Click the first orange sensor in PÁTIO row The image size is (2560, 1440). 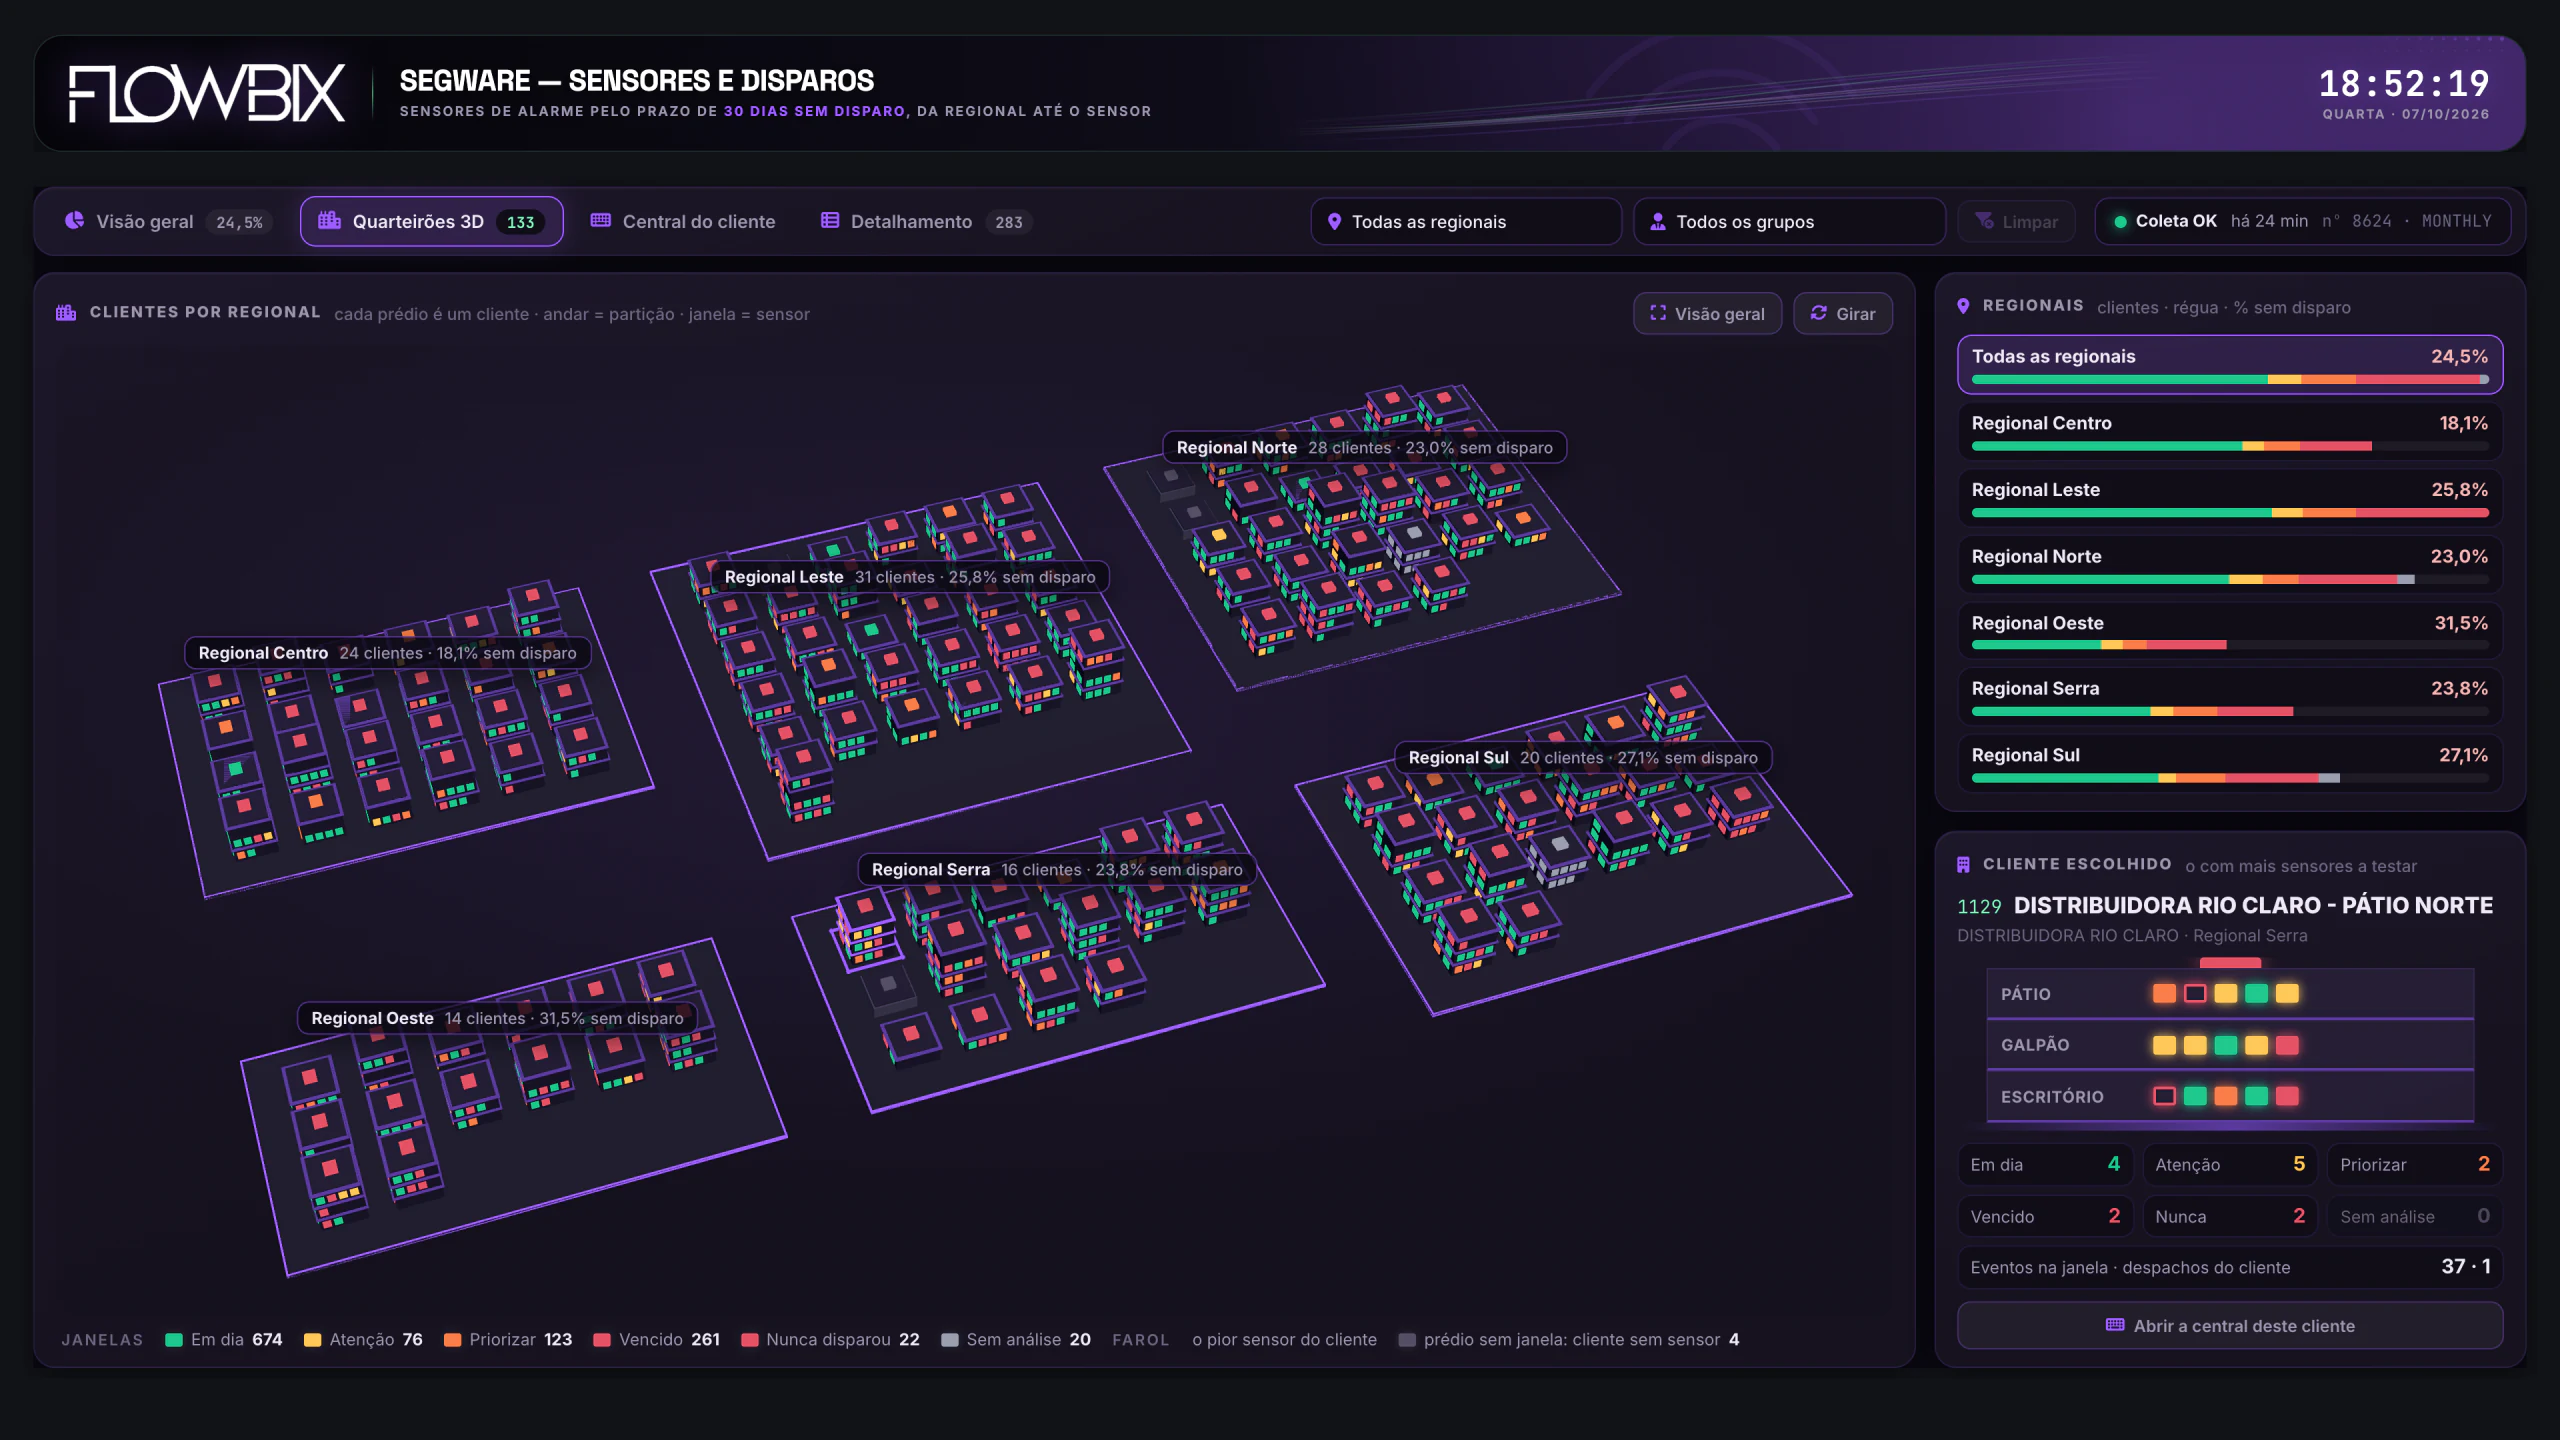pos(2164,993)
